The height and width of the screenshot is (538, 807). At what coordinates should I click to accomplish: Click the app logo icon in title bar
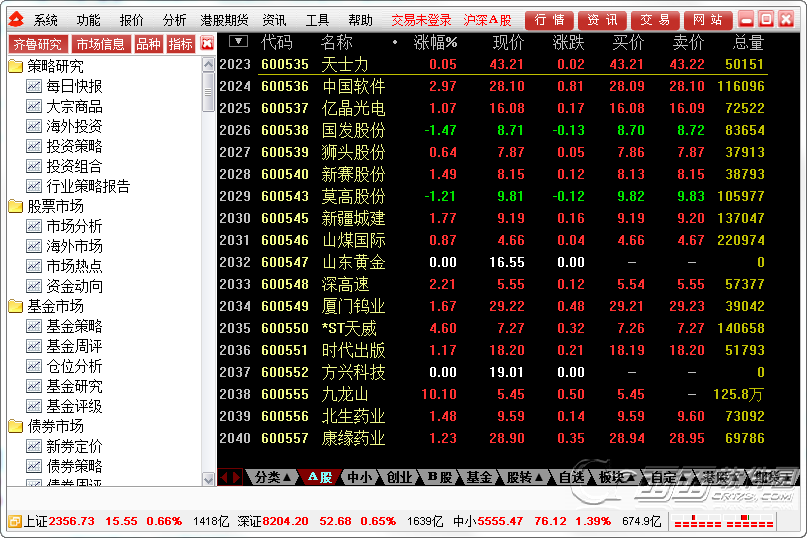pyautogui.click(x=14, y=20)
